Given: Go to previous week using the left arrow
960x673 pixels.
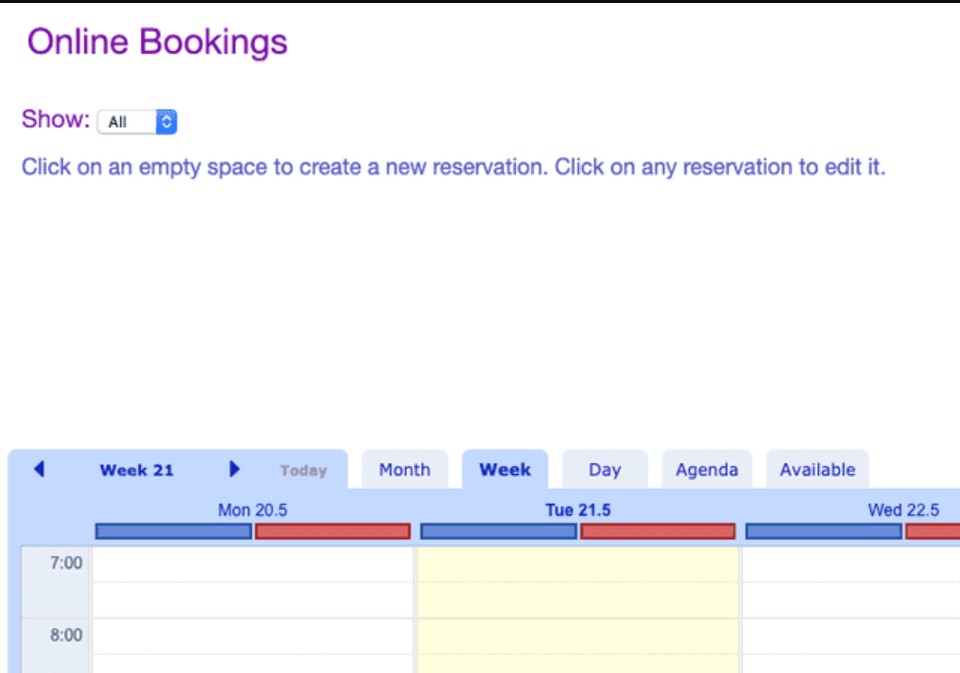Looking at the screenshot, I should (38, 469).
